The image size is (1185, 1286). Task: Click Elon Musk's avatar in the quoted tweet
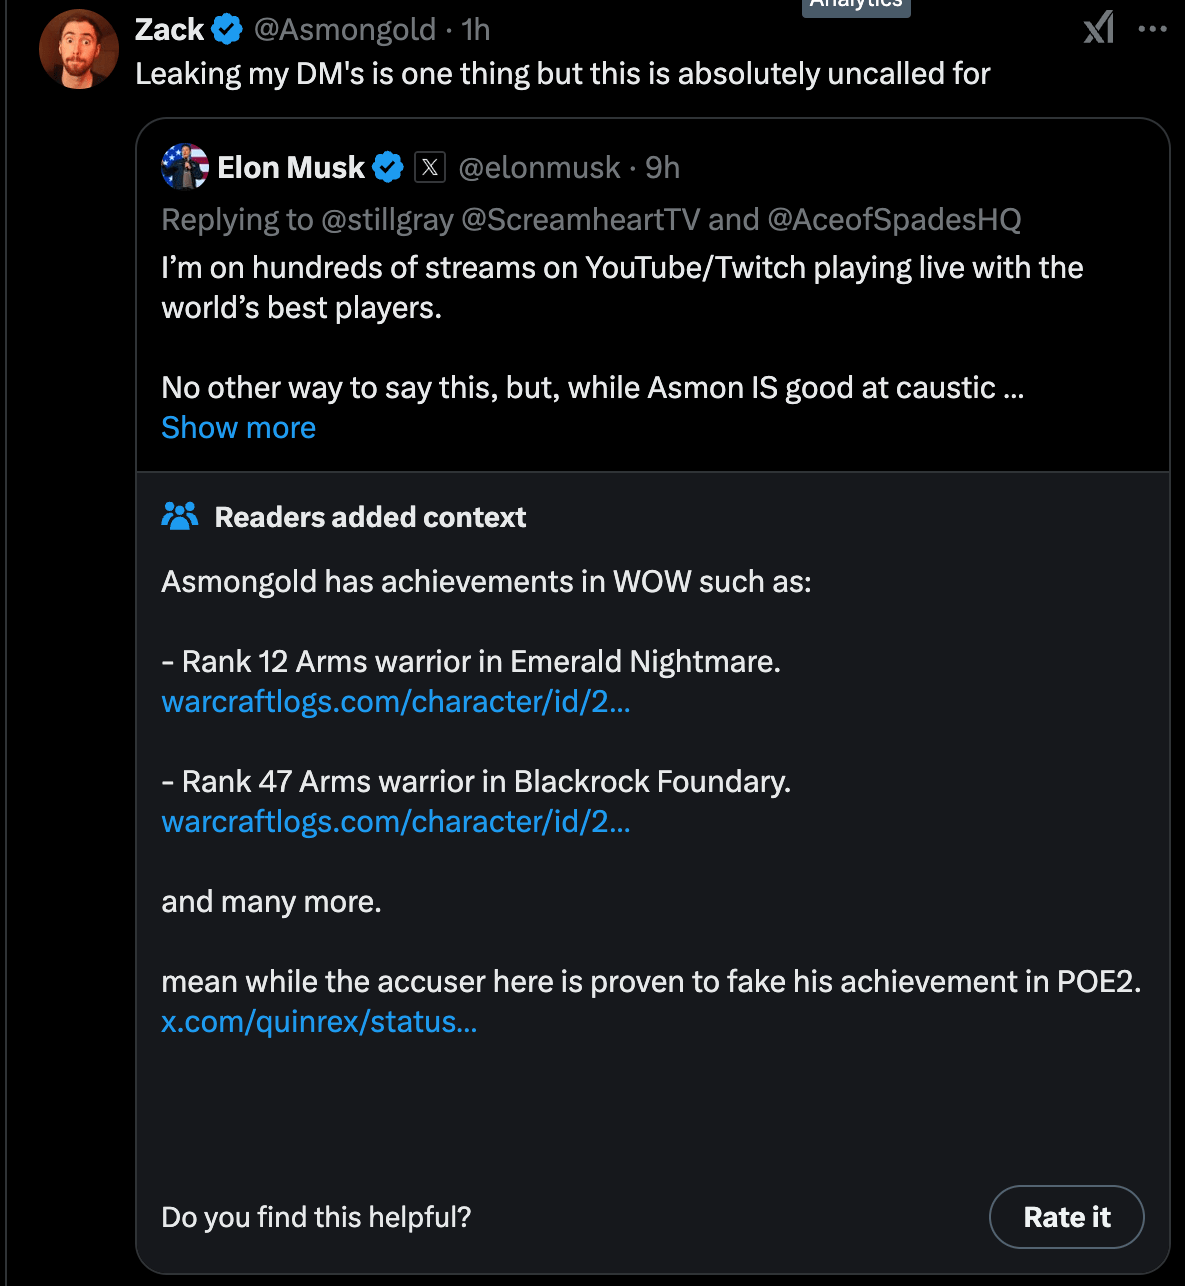[x=184, y=167]
